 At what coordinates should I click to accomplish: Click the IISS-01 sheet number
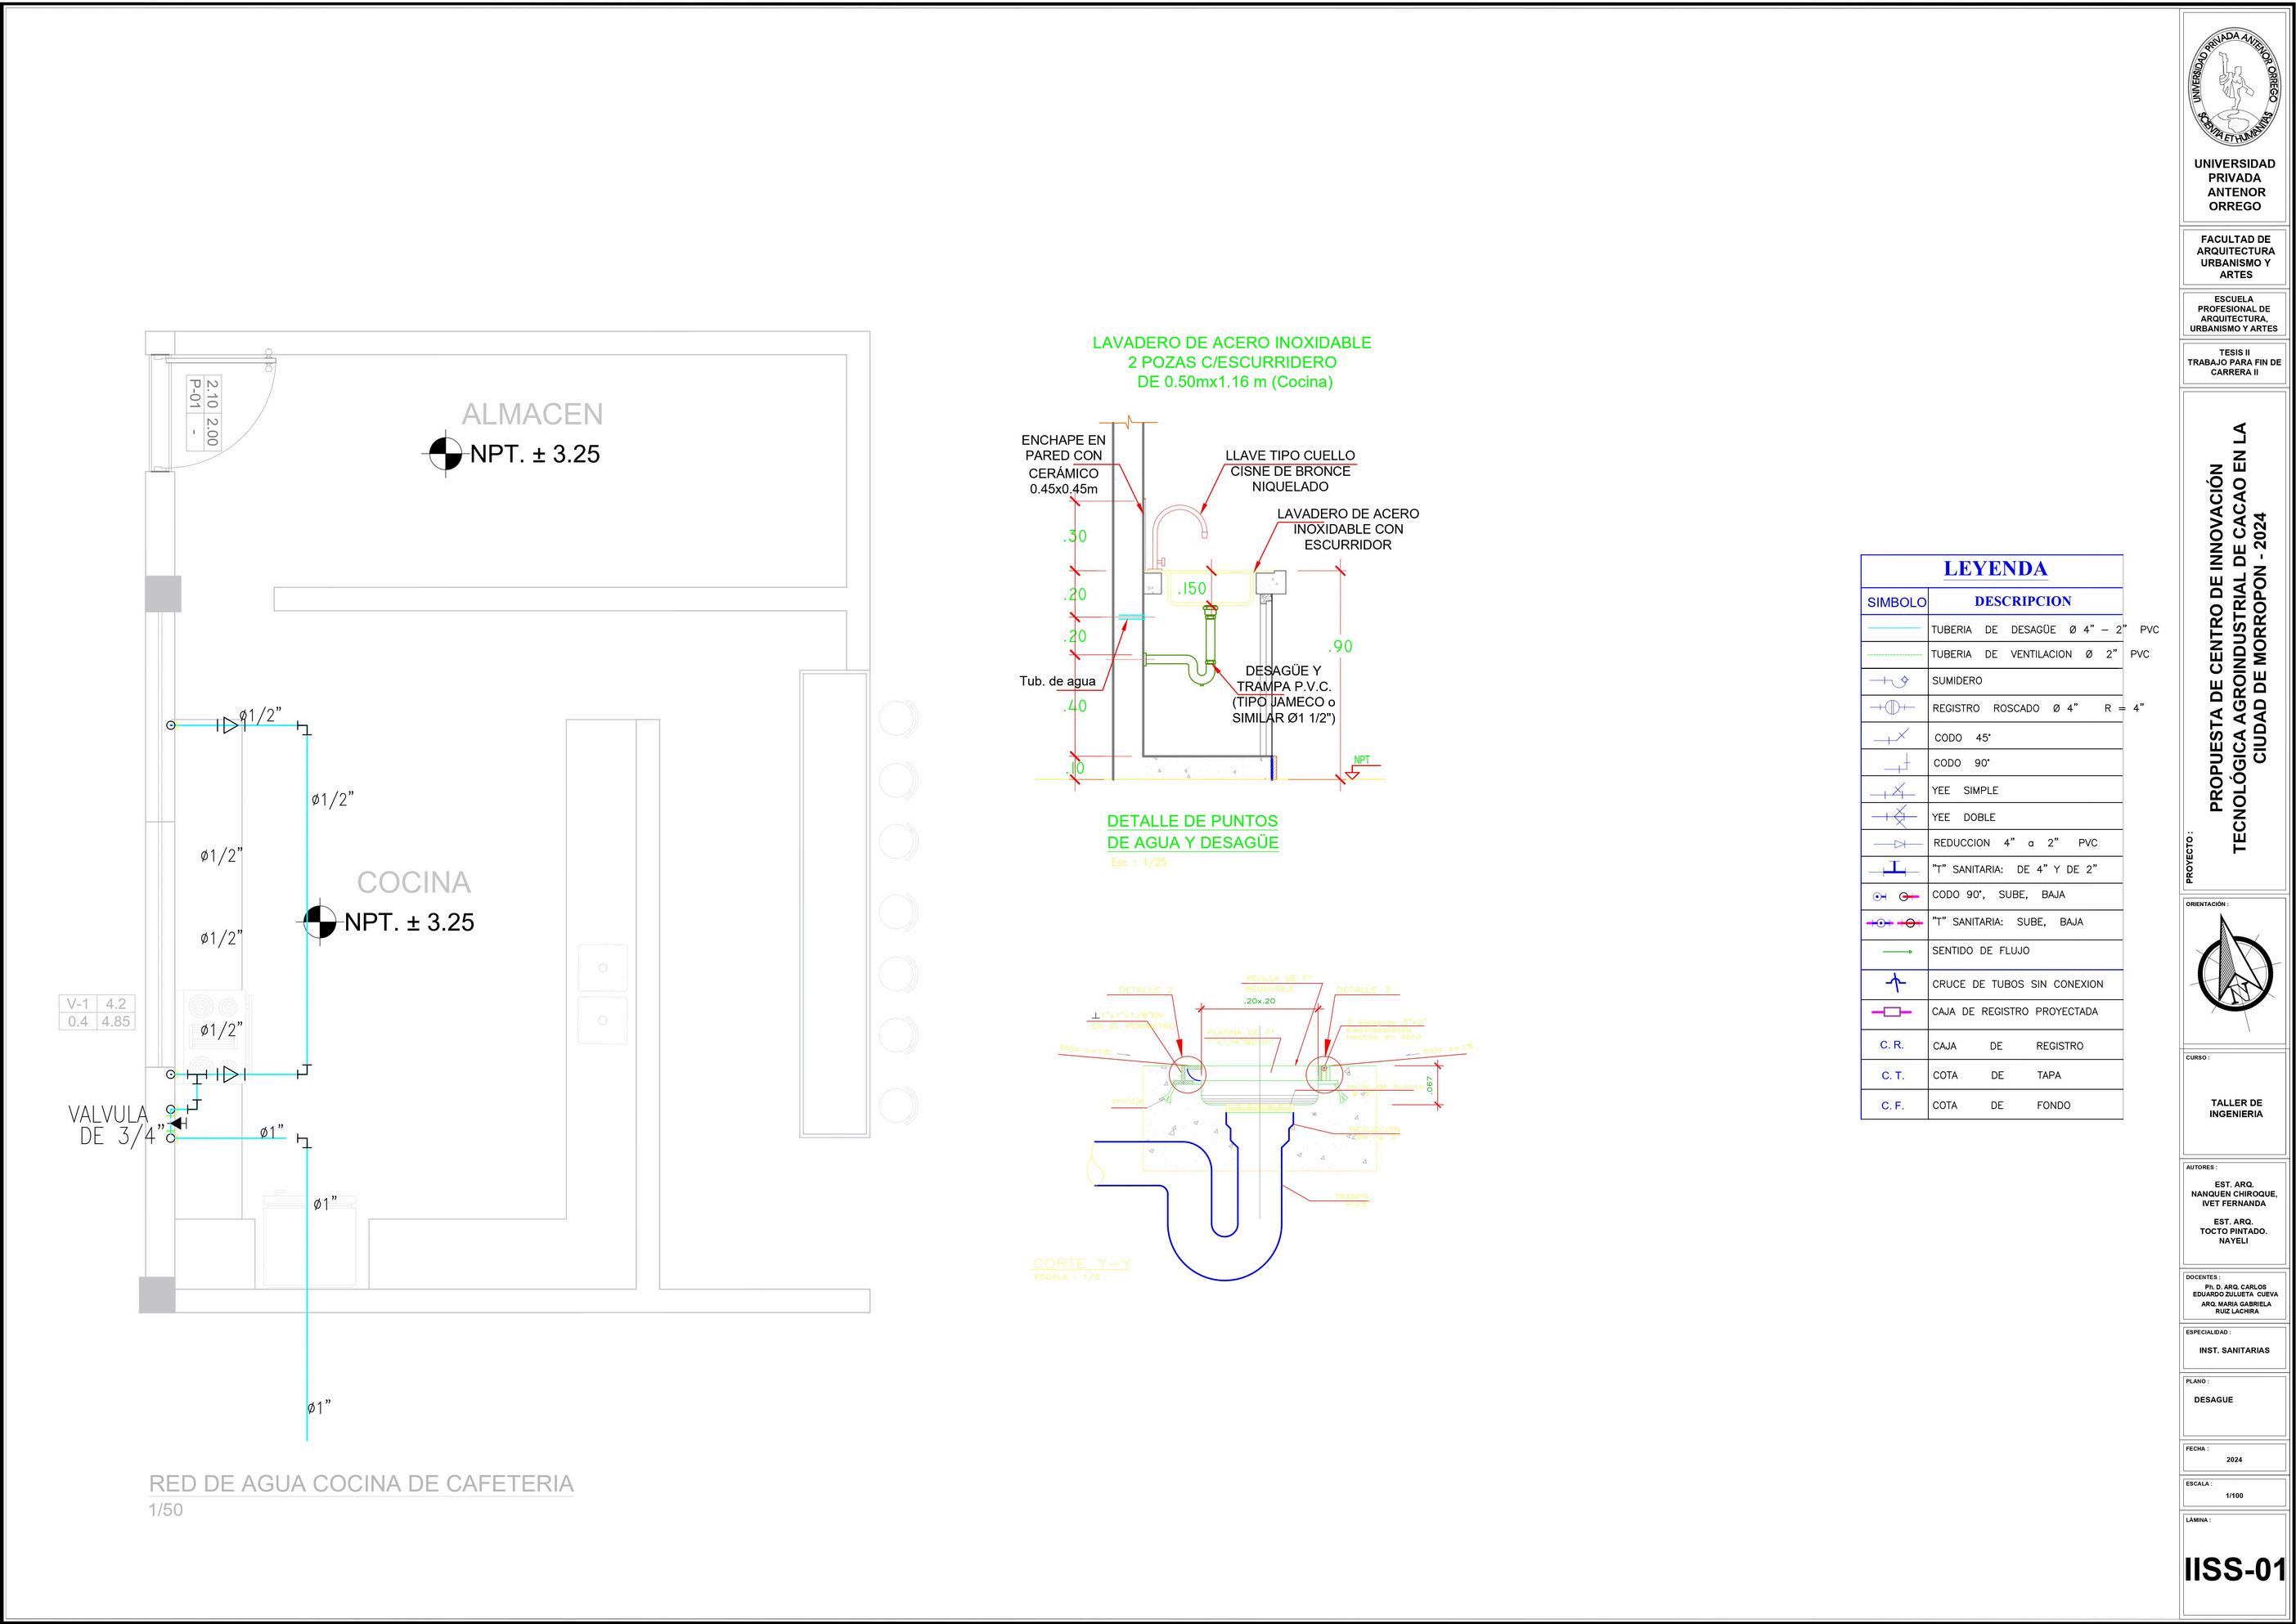click(x=2236, y=1569)
